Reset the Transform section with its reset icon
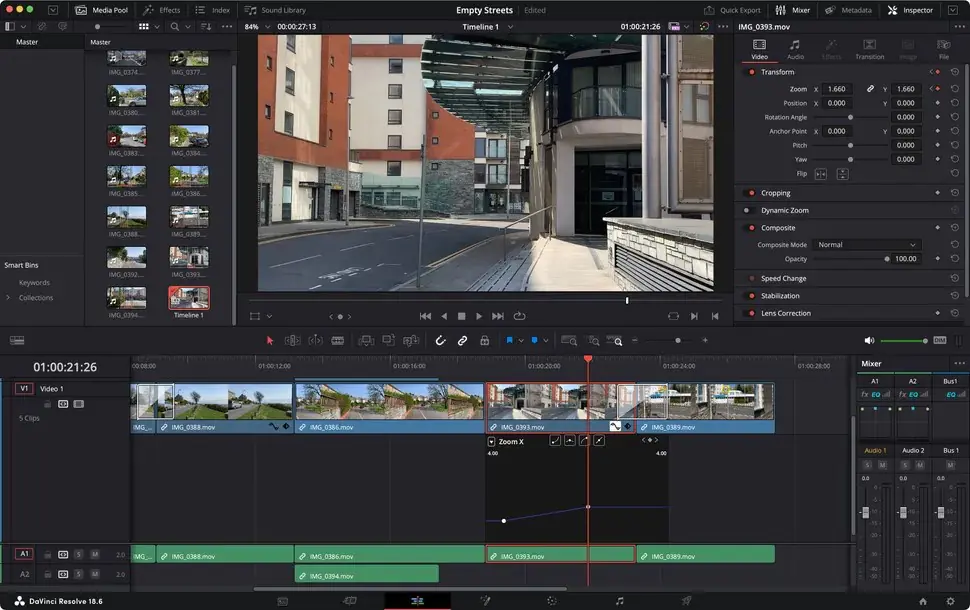This screenshot has width=970, height=610. (x=954, y=72)
